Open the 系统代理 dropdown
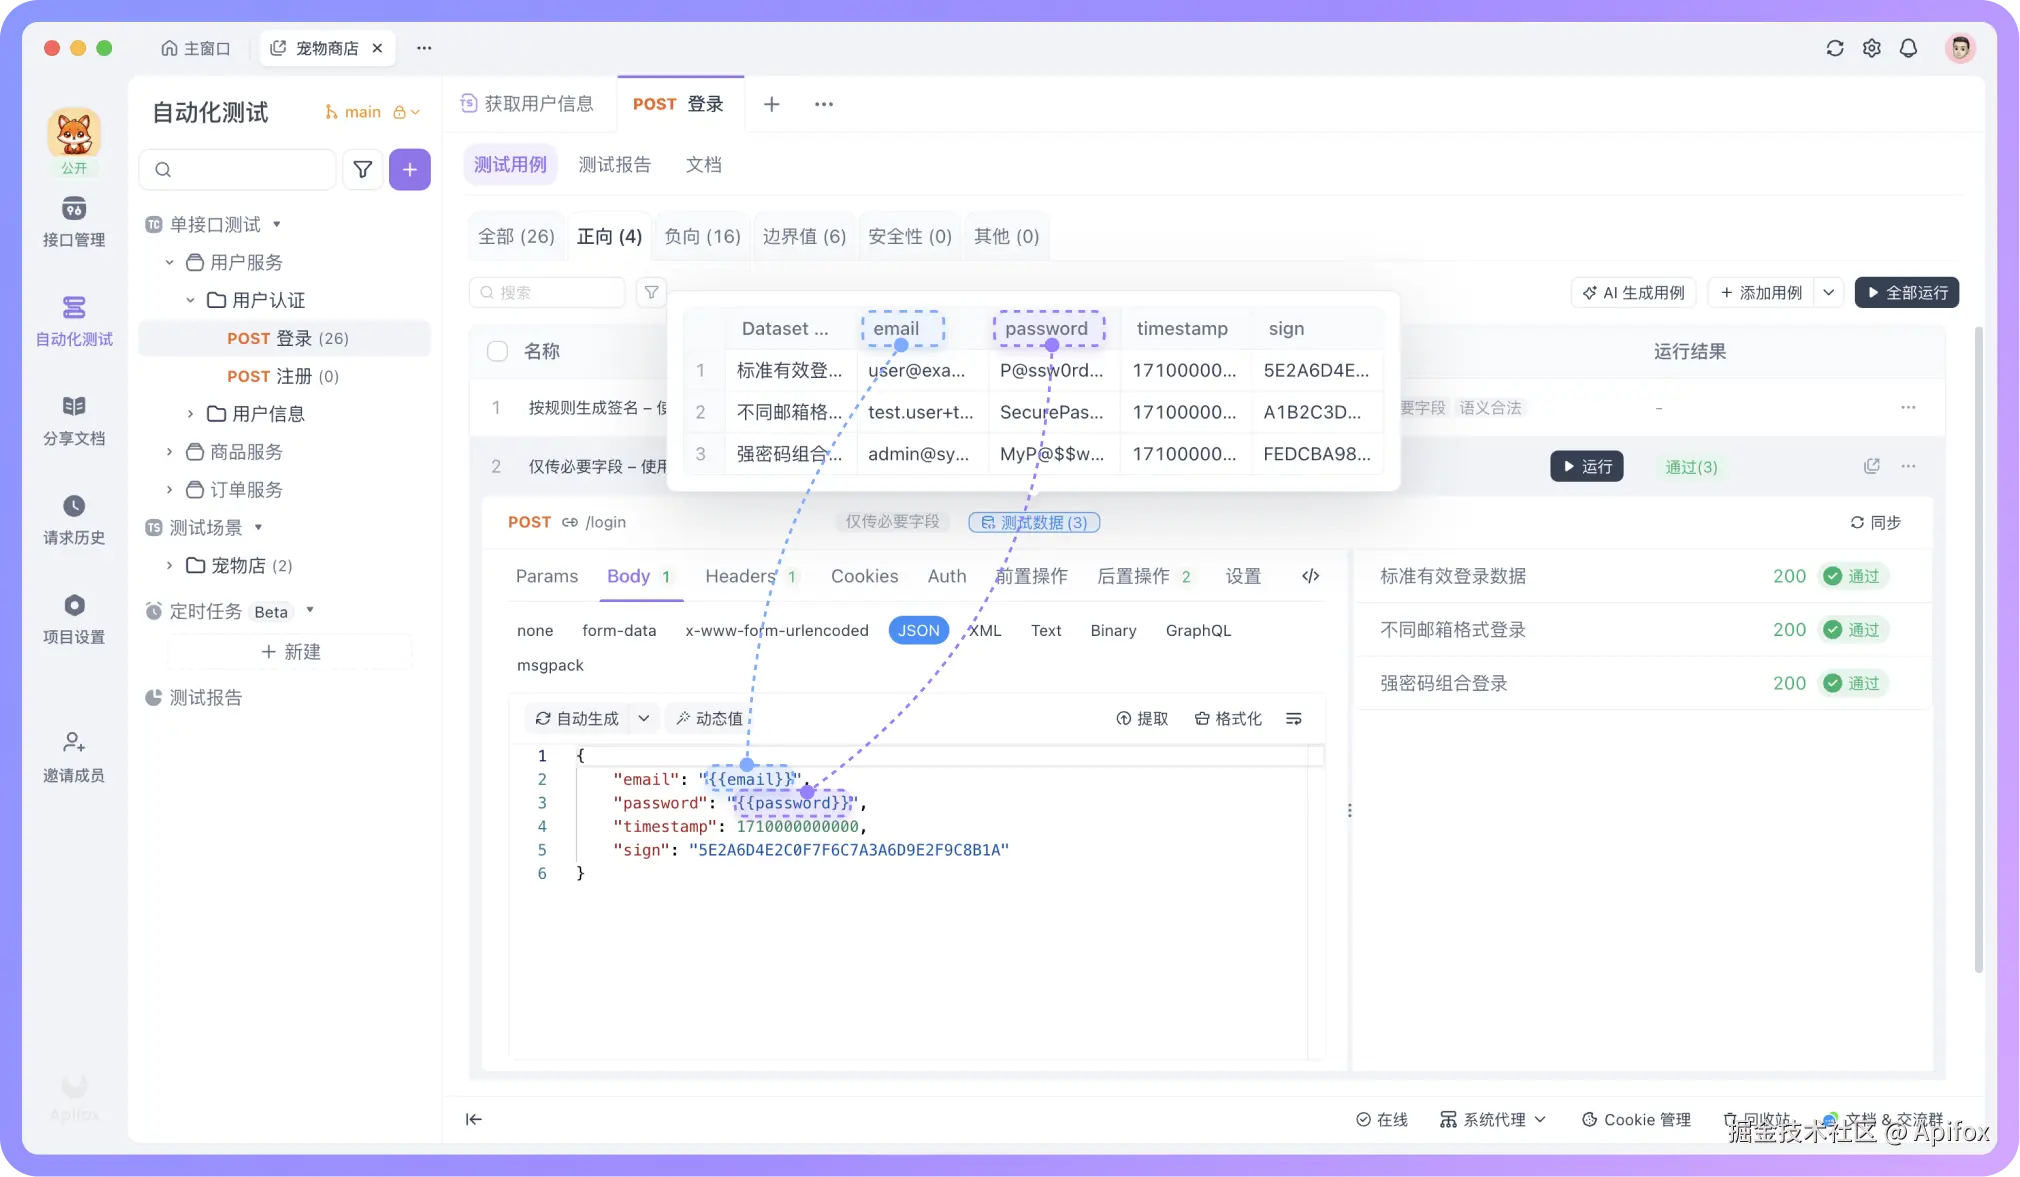Viewport: 2020px width, 1177px height. point(1493,1119)
